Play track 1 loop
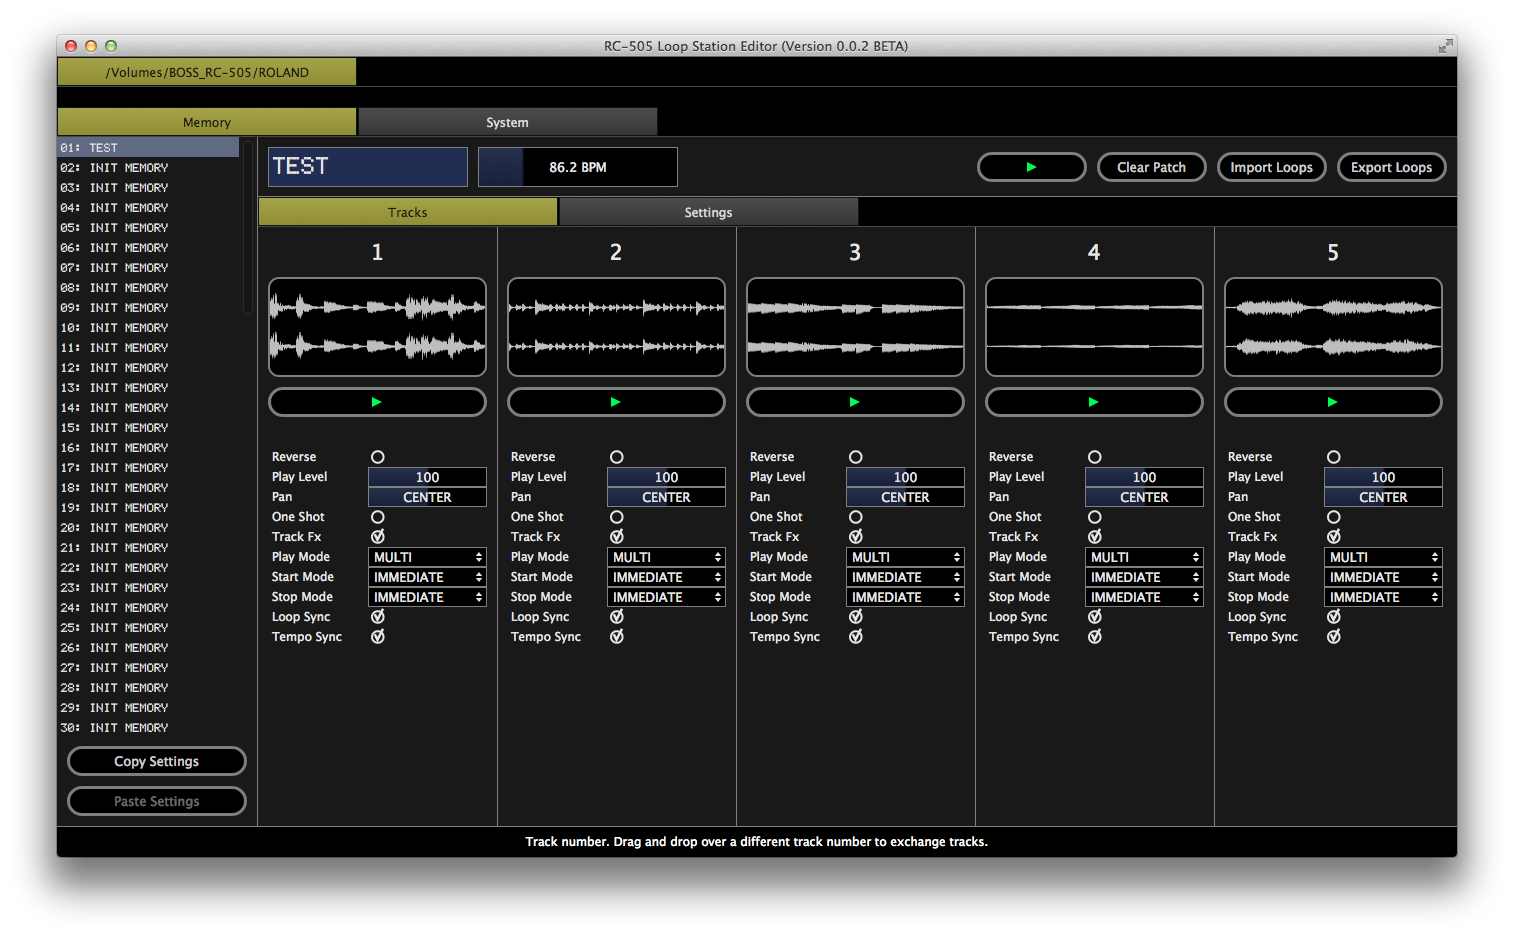The image size is (1514, 936). pyautogui.click(x=377, y=402)
